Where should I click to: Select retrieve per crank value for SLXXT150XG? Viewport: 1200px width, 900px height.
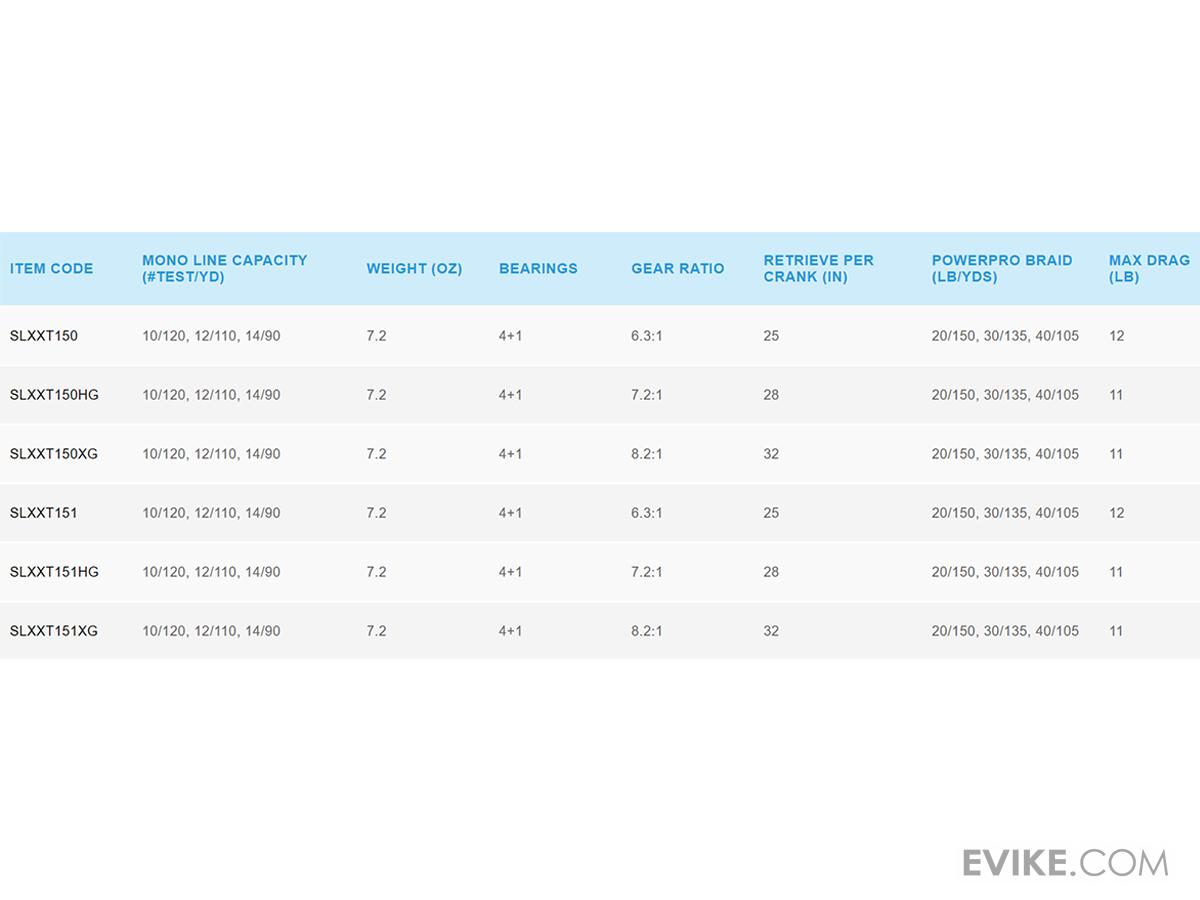[x=771, y=454]
